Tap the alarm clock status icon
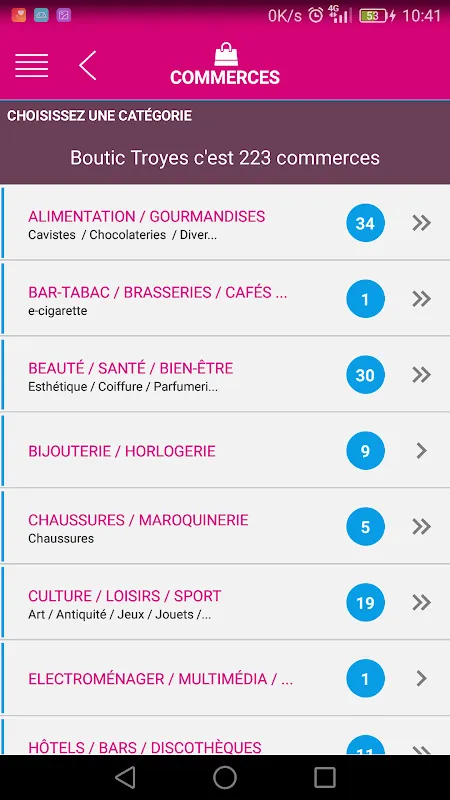 316,15
